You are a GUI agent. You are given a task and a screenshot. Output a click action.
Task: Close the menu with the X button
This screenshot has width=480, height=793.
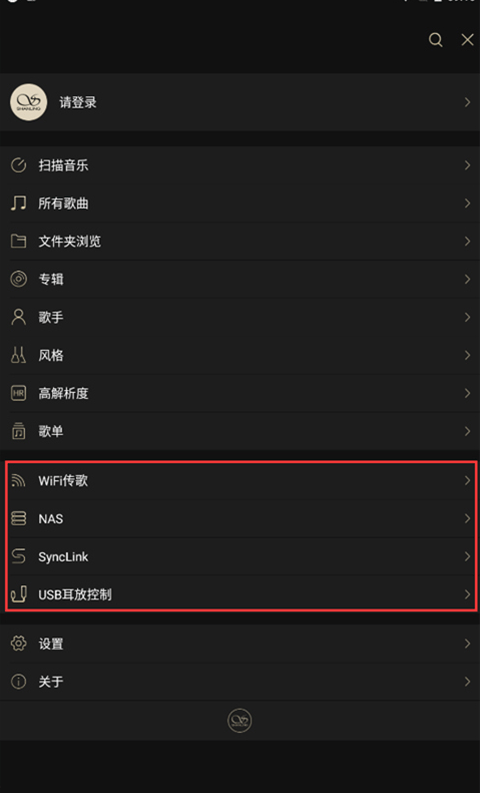tap(467, 40)
